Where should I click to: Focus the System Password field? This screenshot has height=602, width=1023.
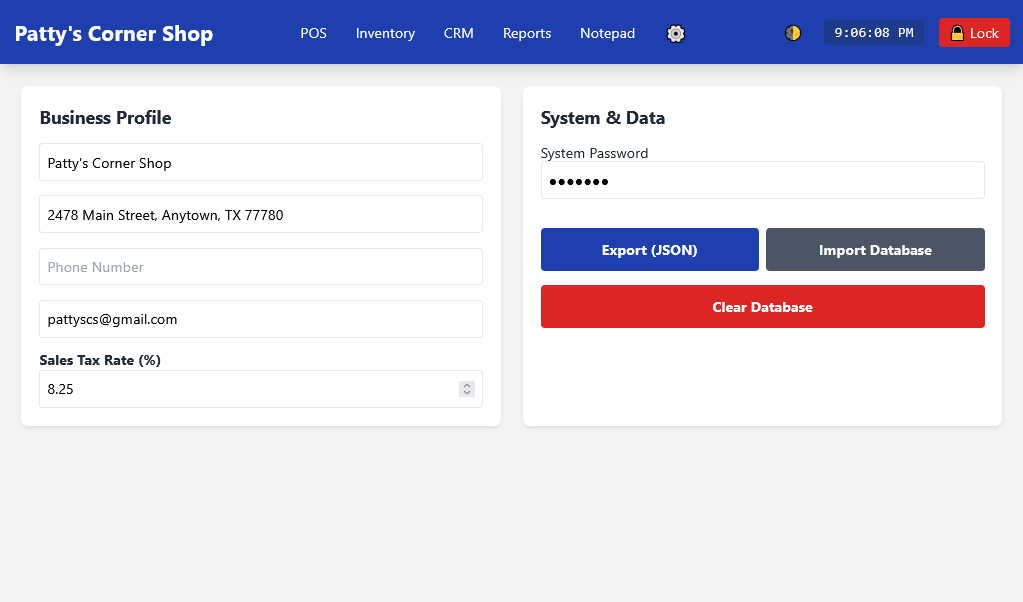(x=762, y=181)
